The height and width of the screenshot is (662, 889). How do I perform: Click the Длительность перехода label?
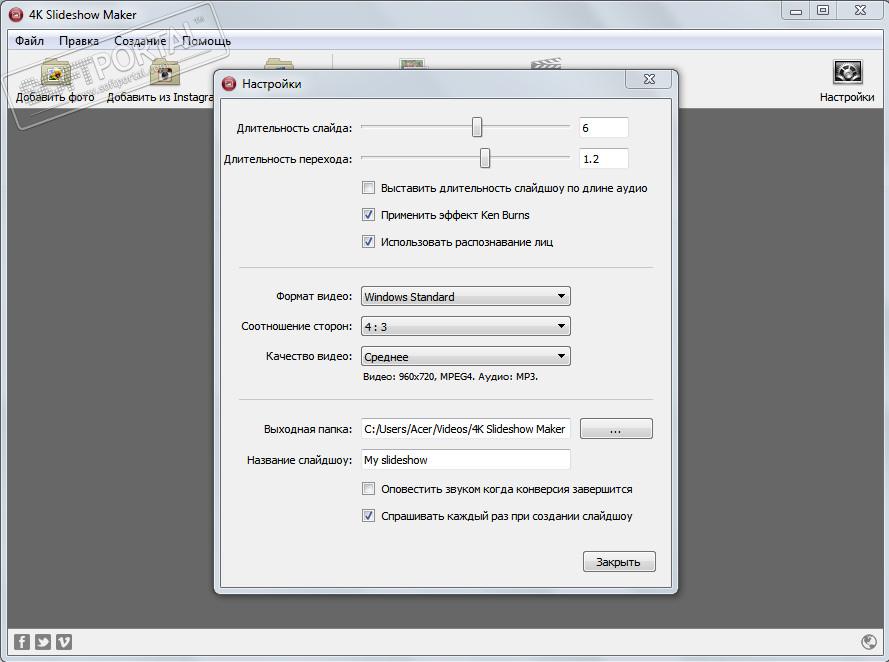tap(287, 159)
